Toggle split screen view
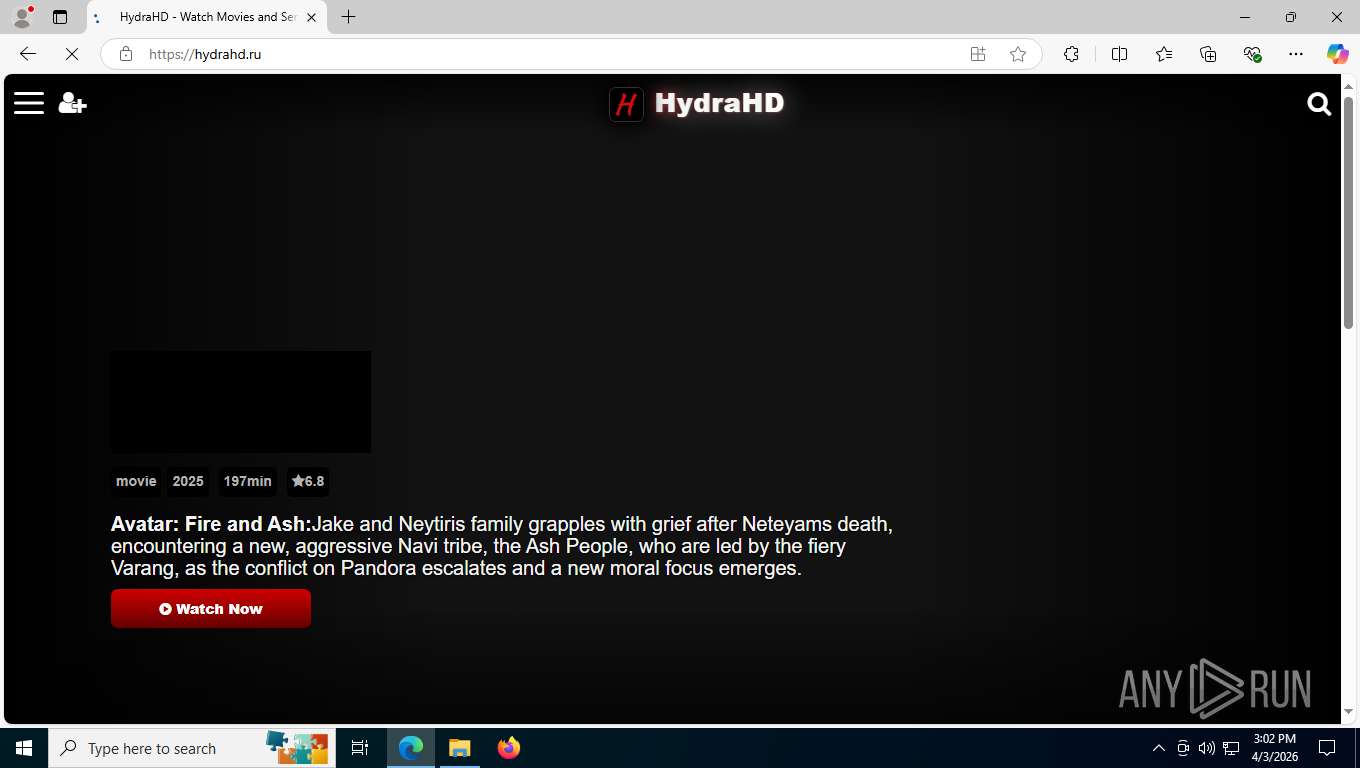The height and width of the screenshot is (768, 1360). click(1119, 54)
